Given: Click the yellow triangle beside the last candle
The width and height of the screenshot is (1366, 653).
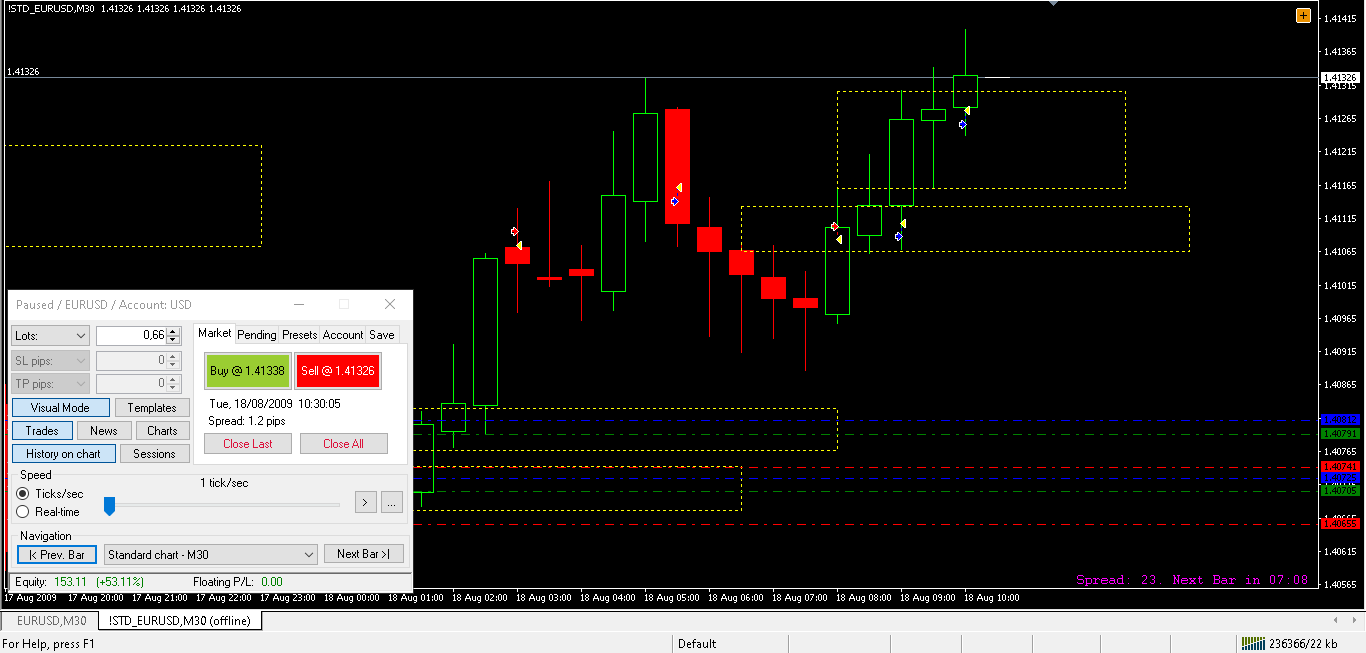Looking at the screenshot, I should pos(967,111).
